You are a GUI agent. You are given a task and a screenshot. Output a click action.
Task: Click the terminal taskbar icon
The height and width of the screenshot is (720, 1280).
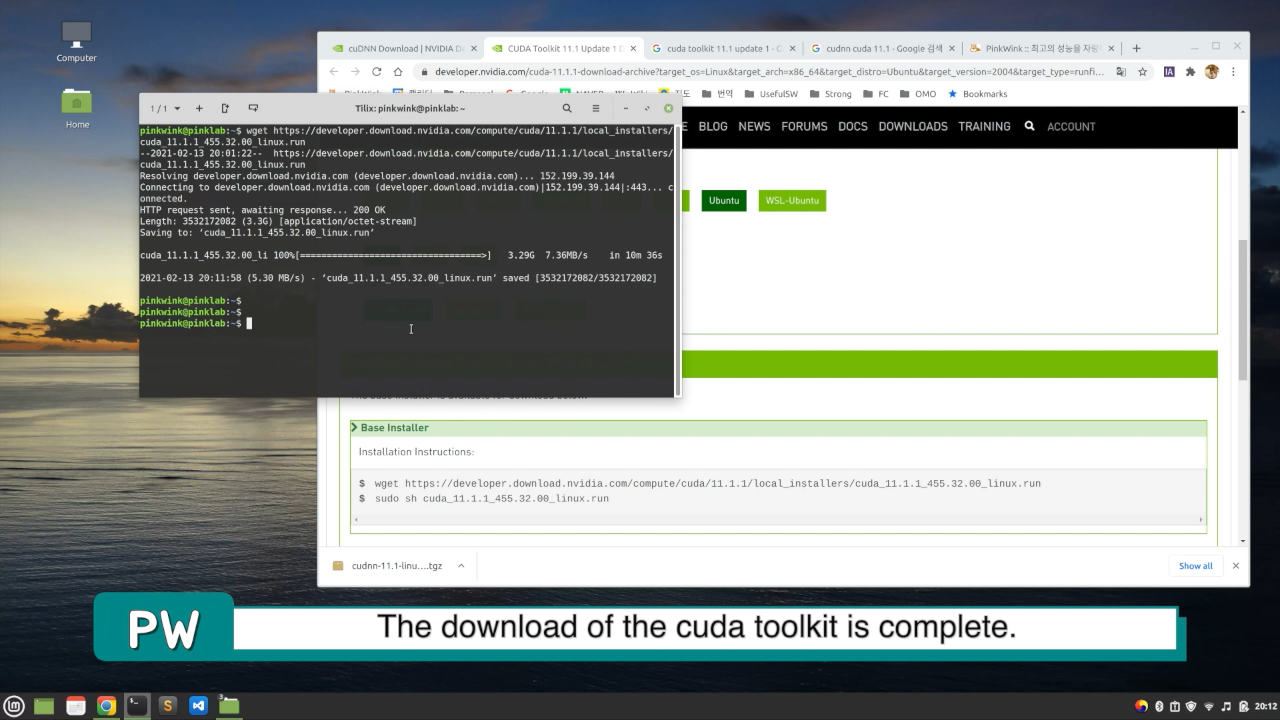(137, 706)
